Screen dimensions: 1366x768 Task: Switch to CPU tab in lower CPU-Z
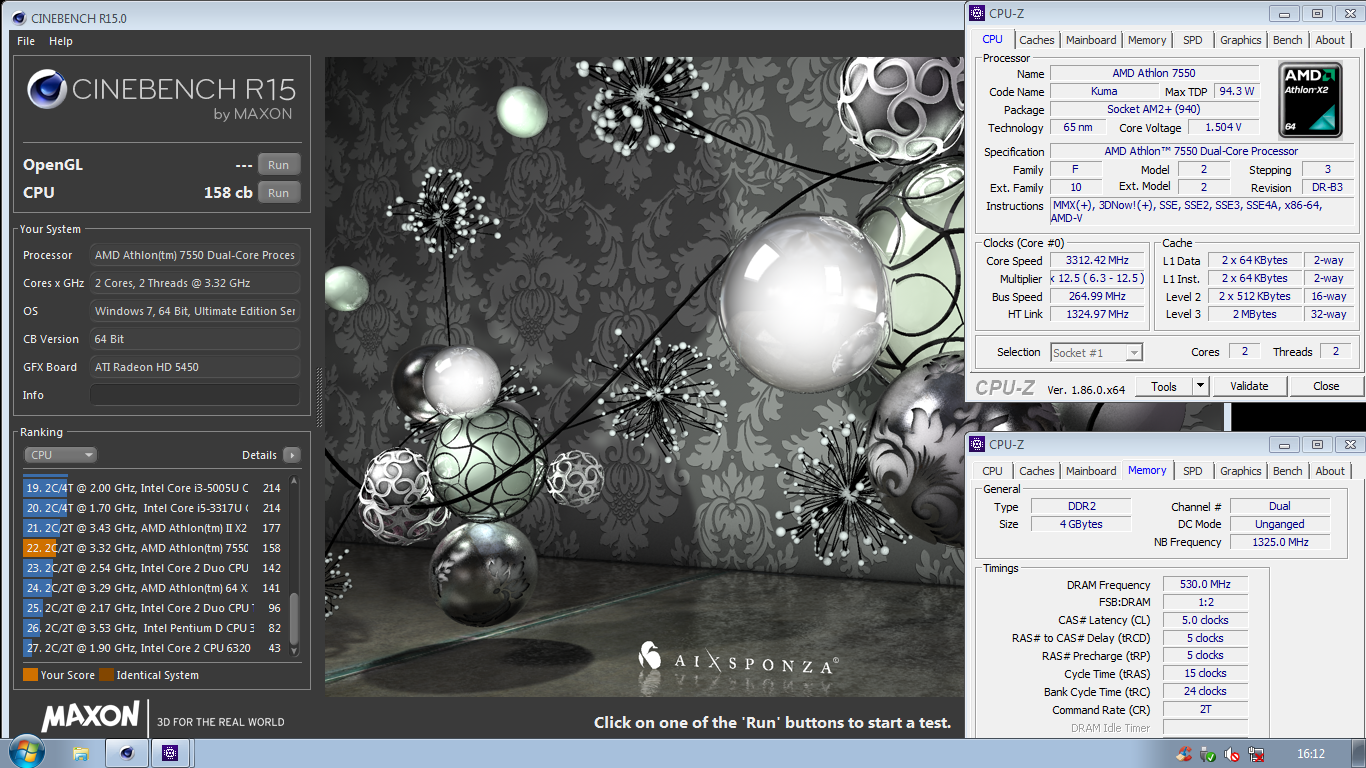coord(992,471)
